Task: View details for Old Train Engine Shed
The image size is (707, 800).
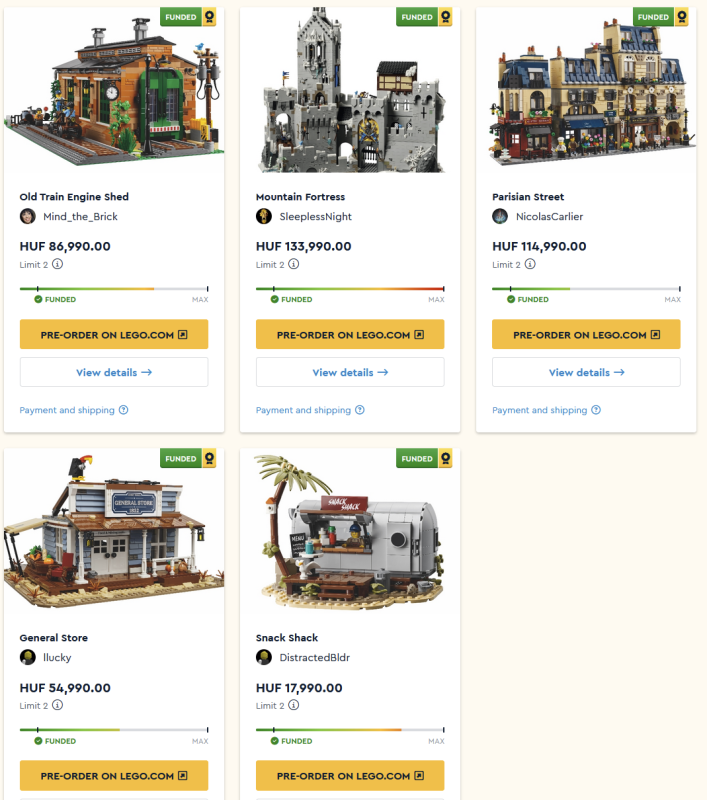Action: tap(114, 372)
